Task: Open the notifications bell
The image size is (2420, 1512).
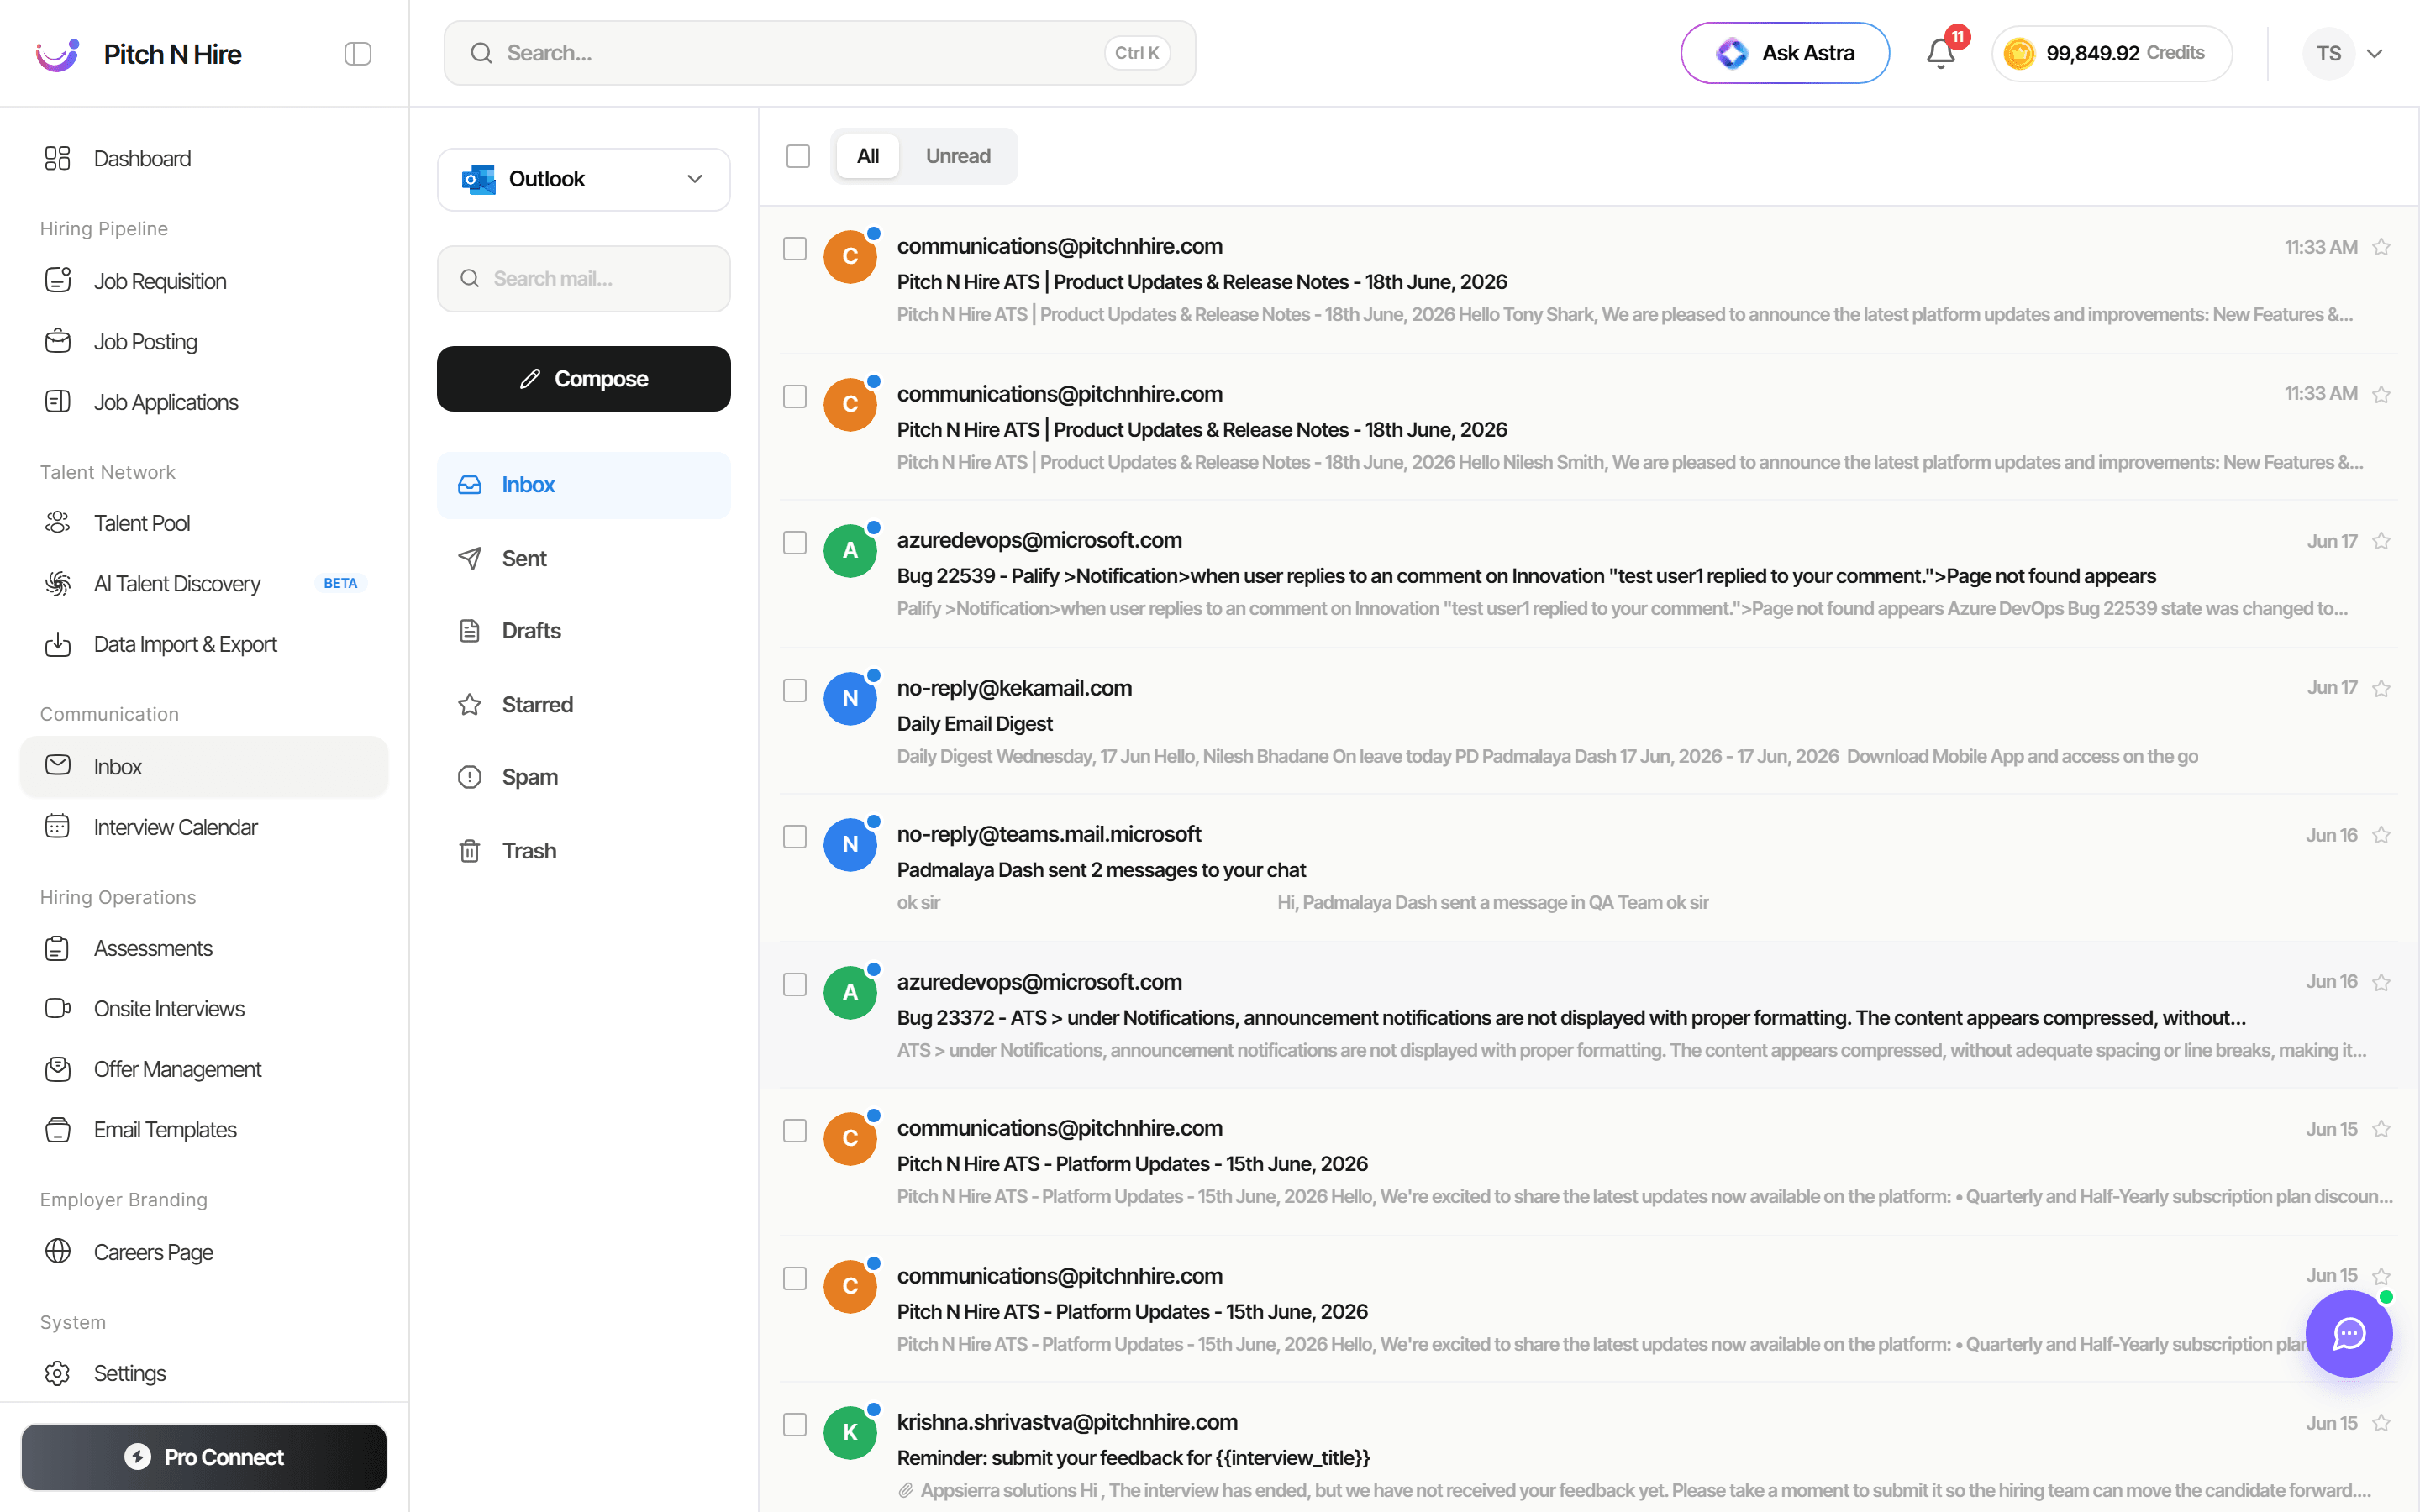Action: tap(1940, 53)
